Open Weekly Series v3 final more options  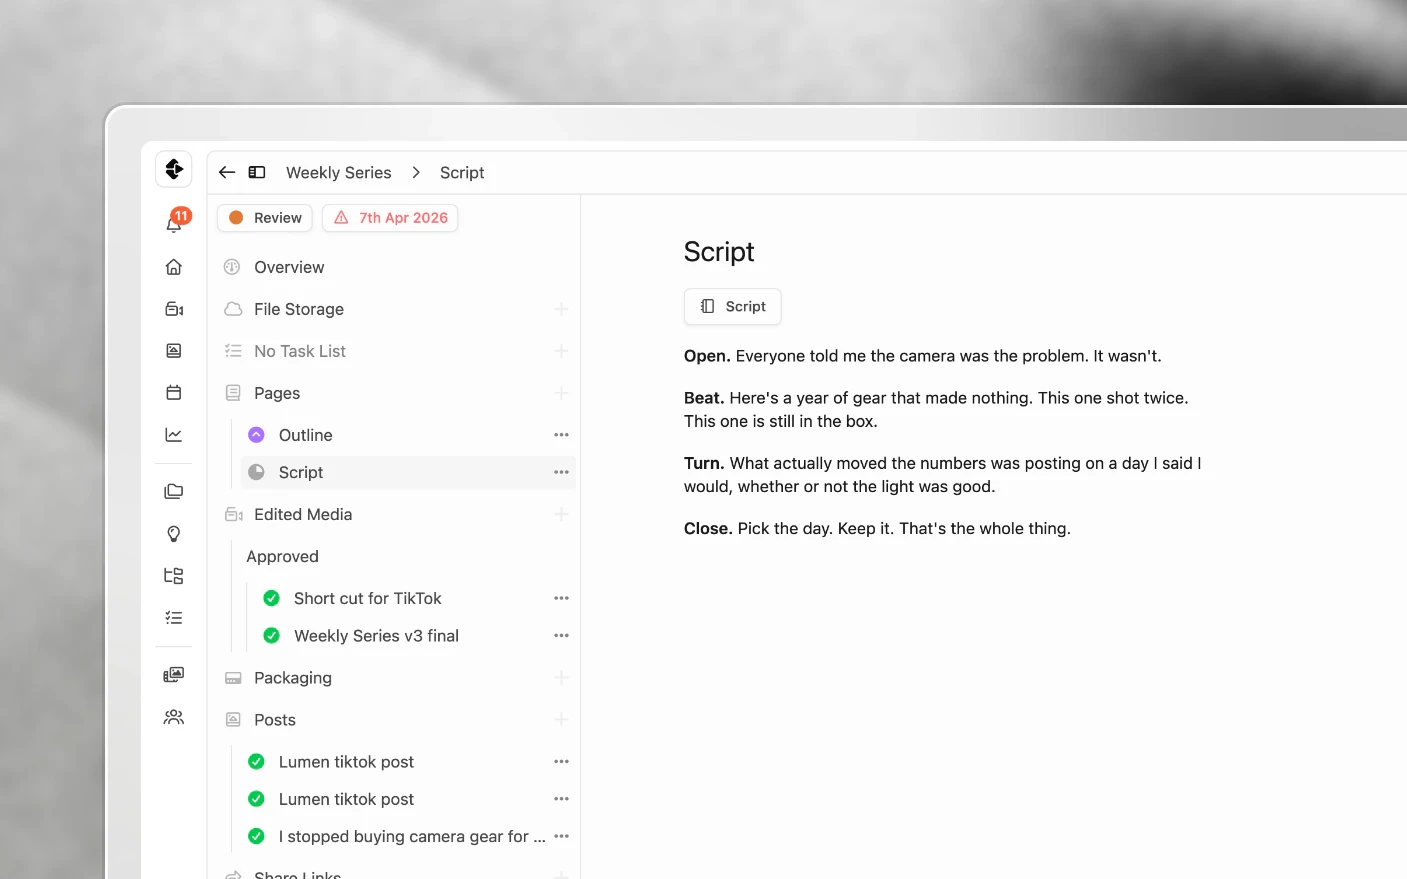[x=561, y=635]
